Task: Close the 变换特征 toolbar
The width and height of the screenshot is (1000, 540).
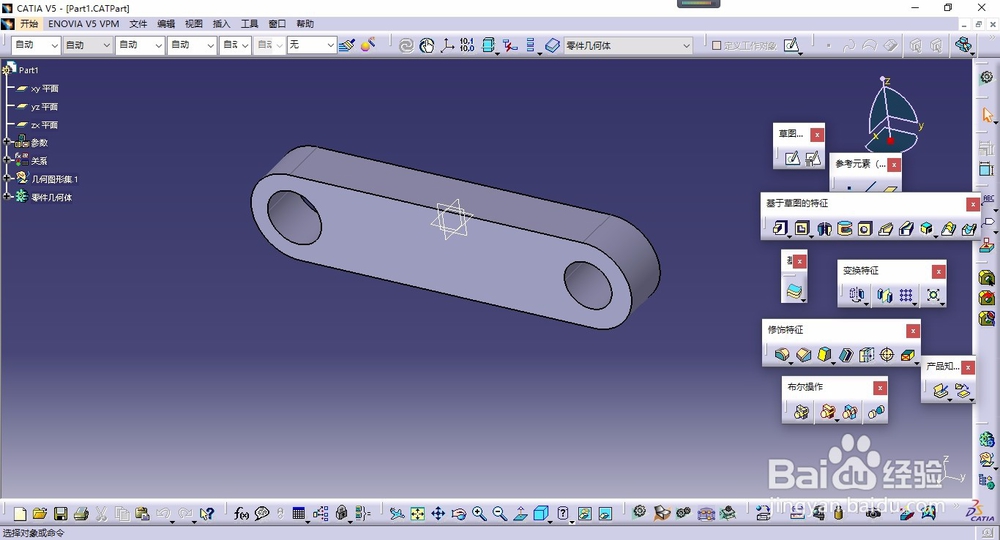Action: (x=938, y=272)
